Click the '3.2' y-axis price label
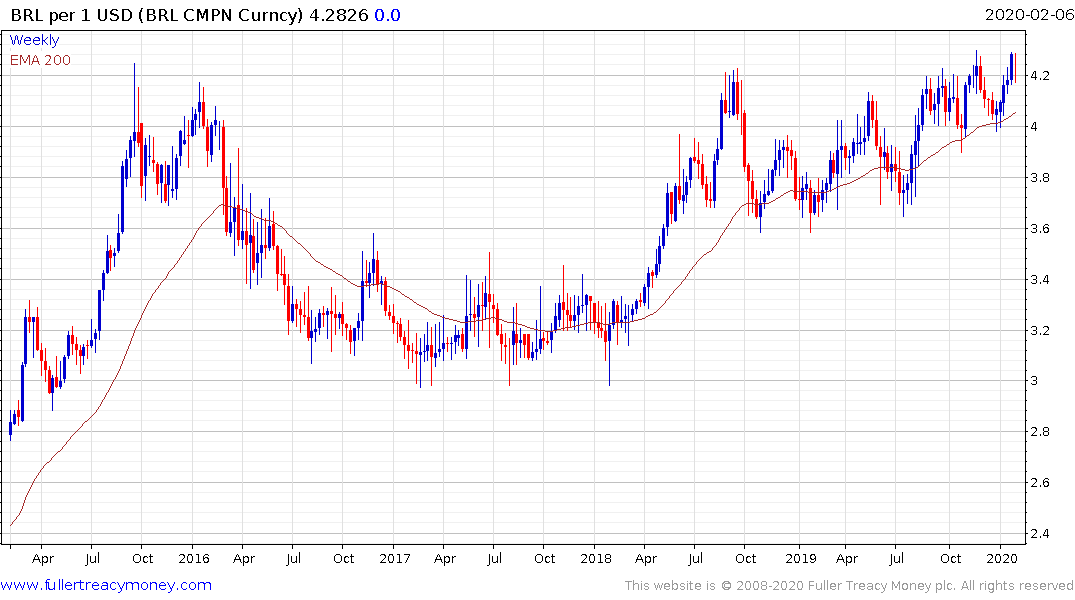Image resolution: width=1075 pixels, height=600 pixels. pos(1040,331)
